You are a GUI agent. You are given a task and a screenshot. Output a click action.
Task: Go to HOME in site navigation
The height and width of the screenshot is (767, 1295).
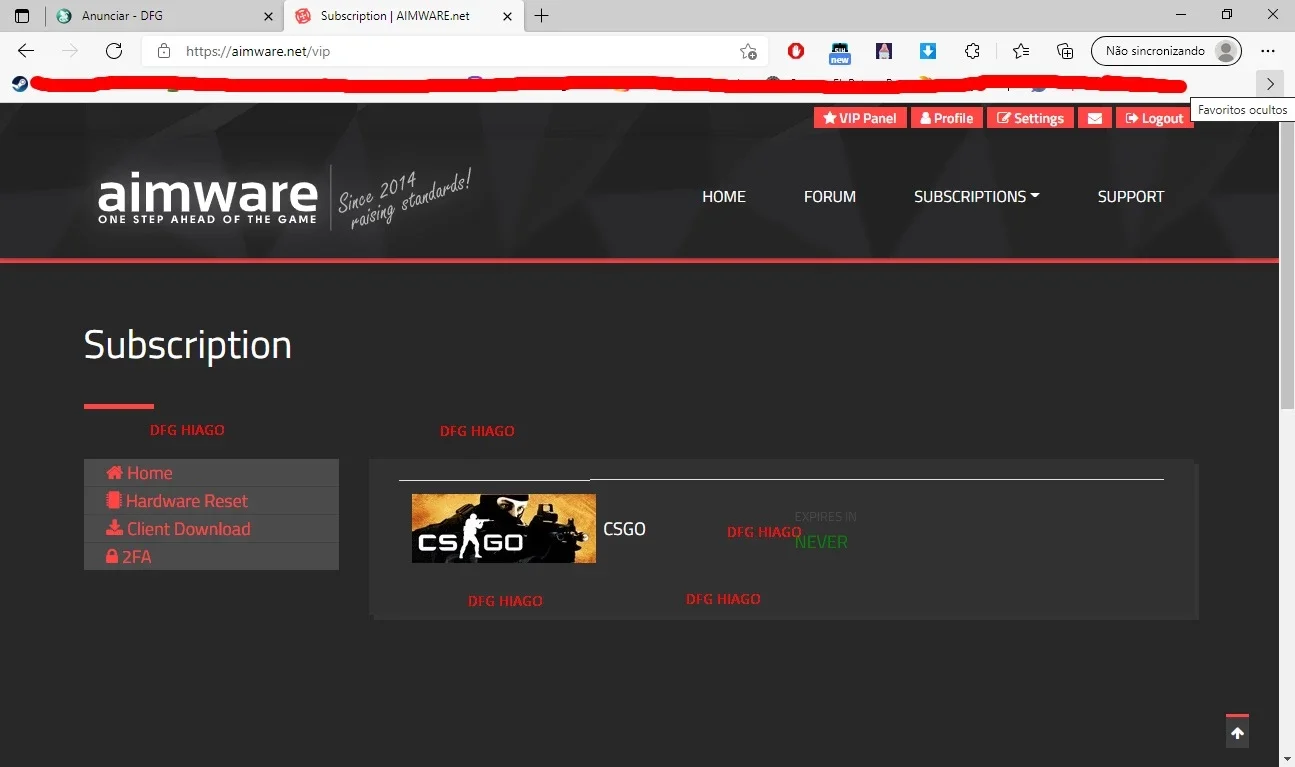tap(724, 197)
